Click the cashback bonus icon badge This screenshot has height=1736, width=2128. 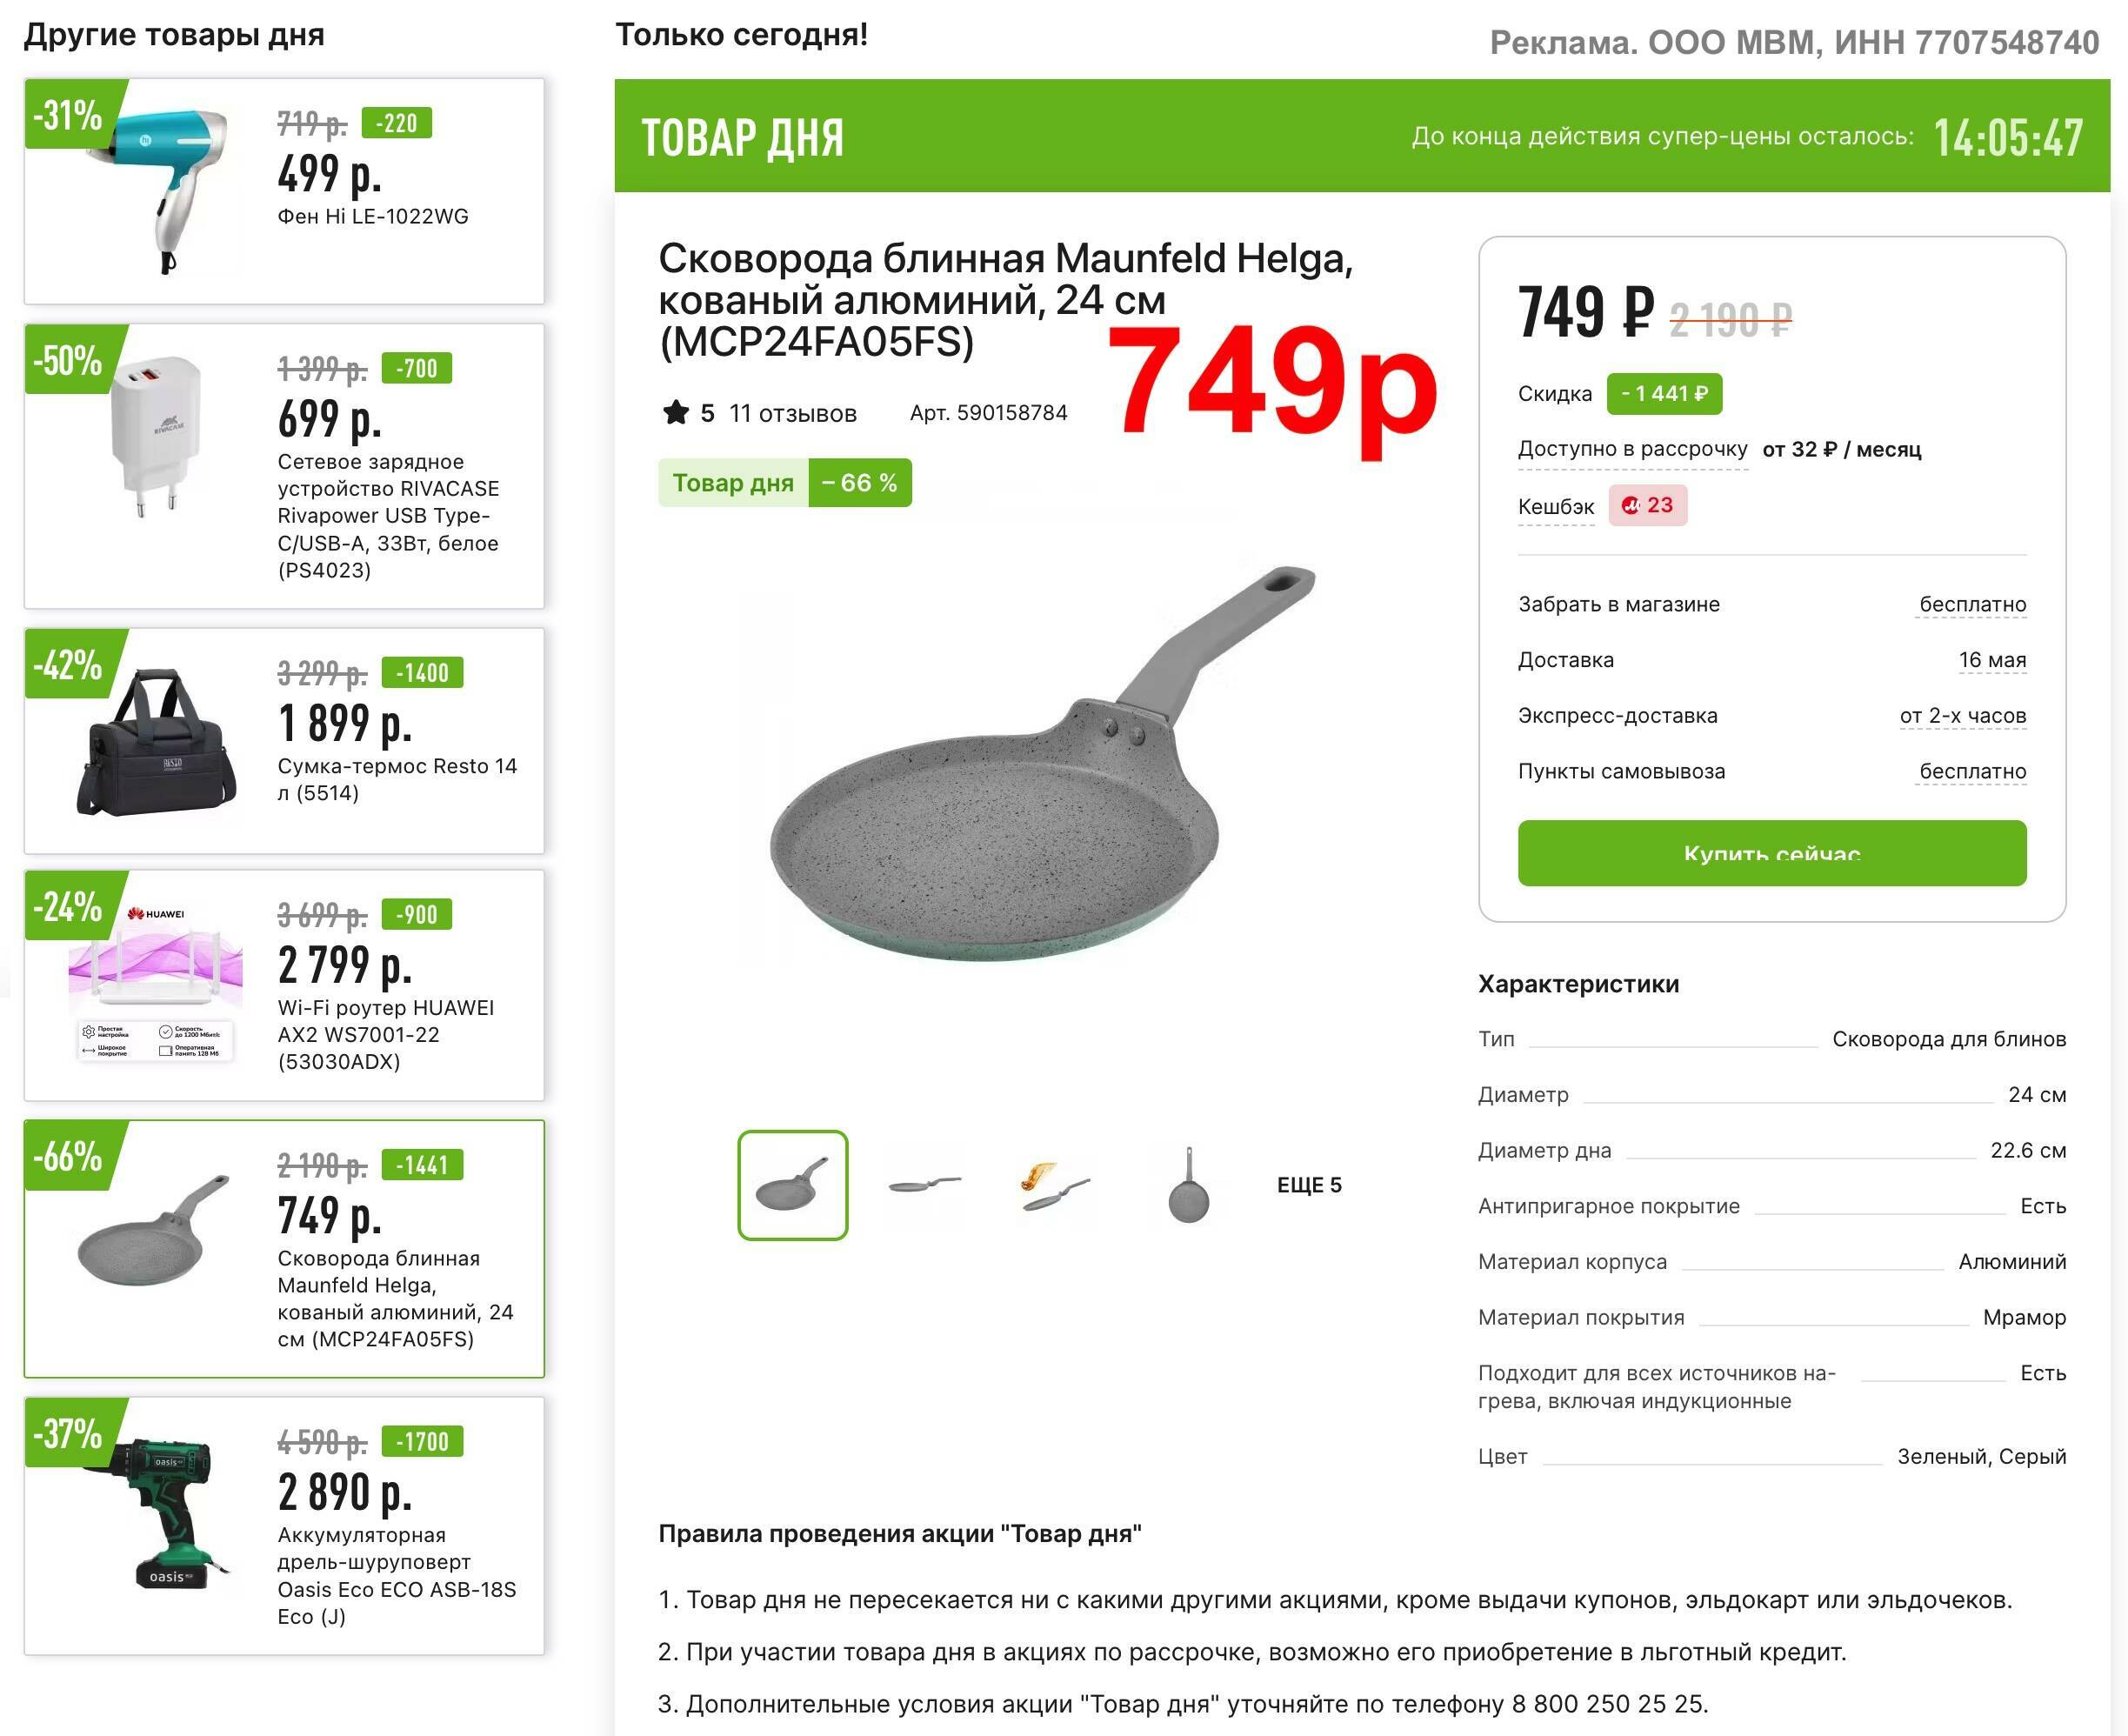pyautogui.click(x=1647, y=505)
